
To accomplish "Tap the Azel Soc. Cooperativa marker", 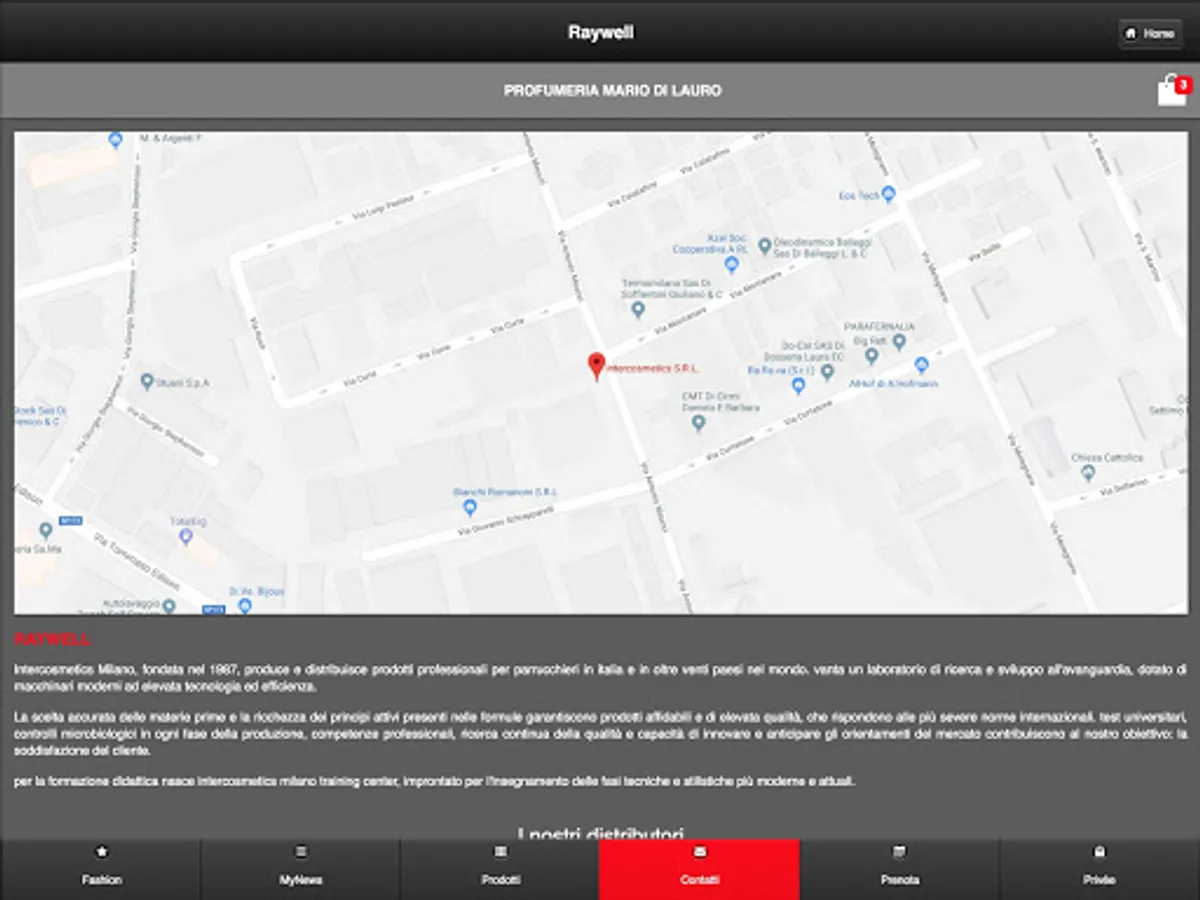I will pos(731,265).
